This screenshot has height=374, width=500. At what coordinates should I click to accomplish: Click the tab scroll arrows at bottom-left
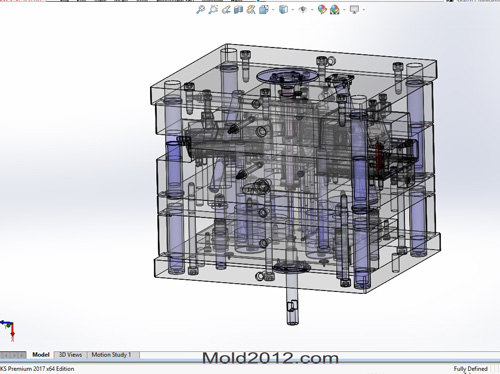[13, 355]
